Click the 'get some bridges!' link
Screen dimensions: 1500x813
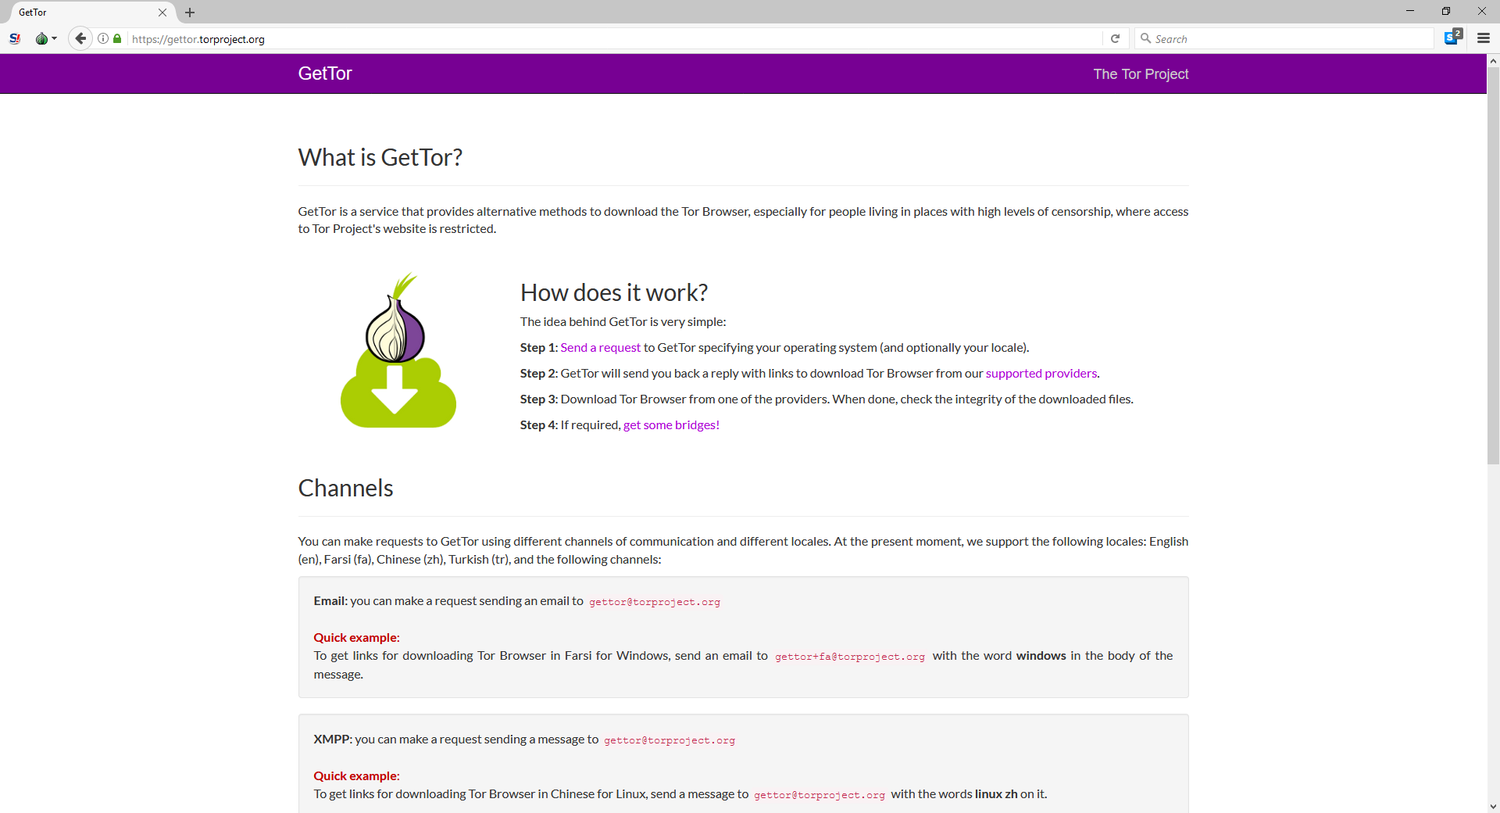[x=671, y=425]
